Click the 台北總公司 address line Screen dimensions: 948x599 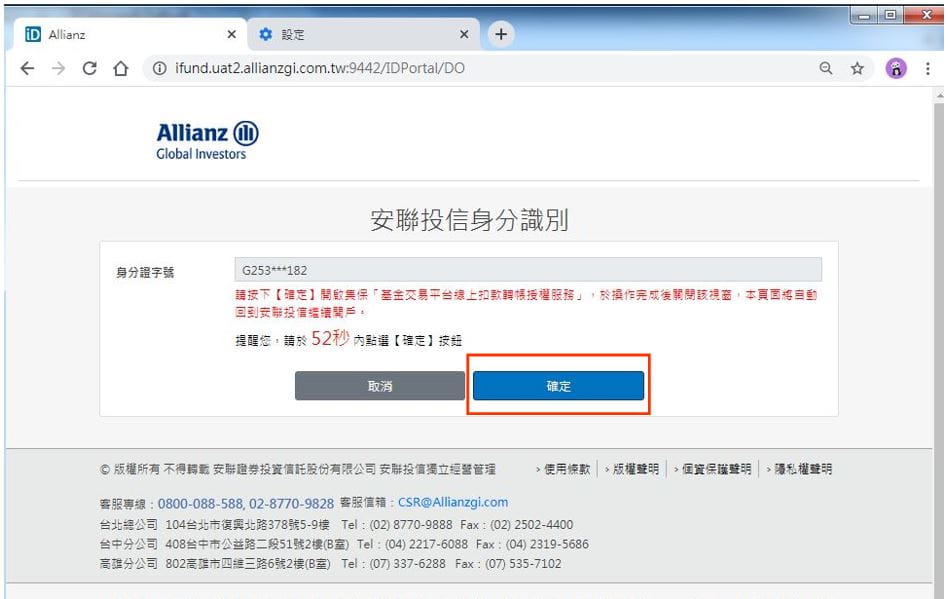[x=336, y=525]
